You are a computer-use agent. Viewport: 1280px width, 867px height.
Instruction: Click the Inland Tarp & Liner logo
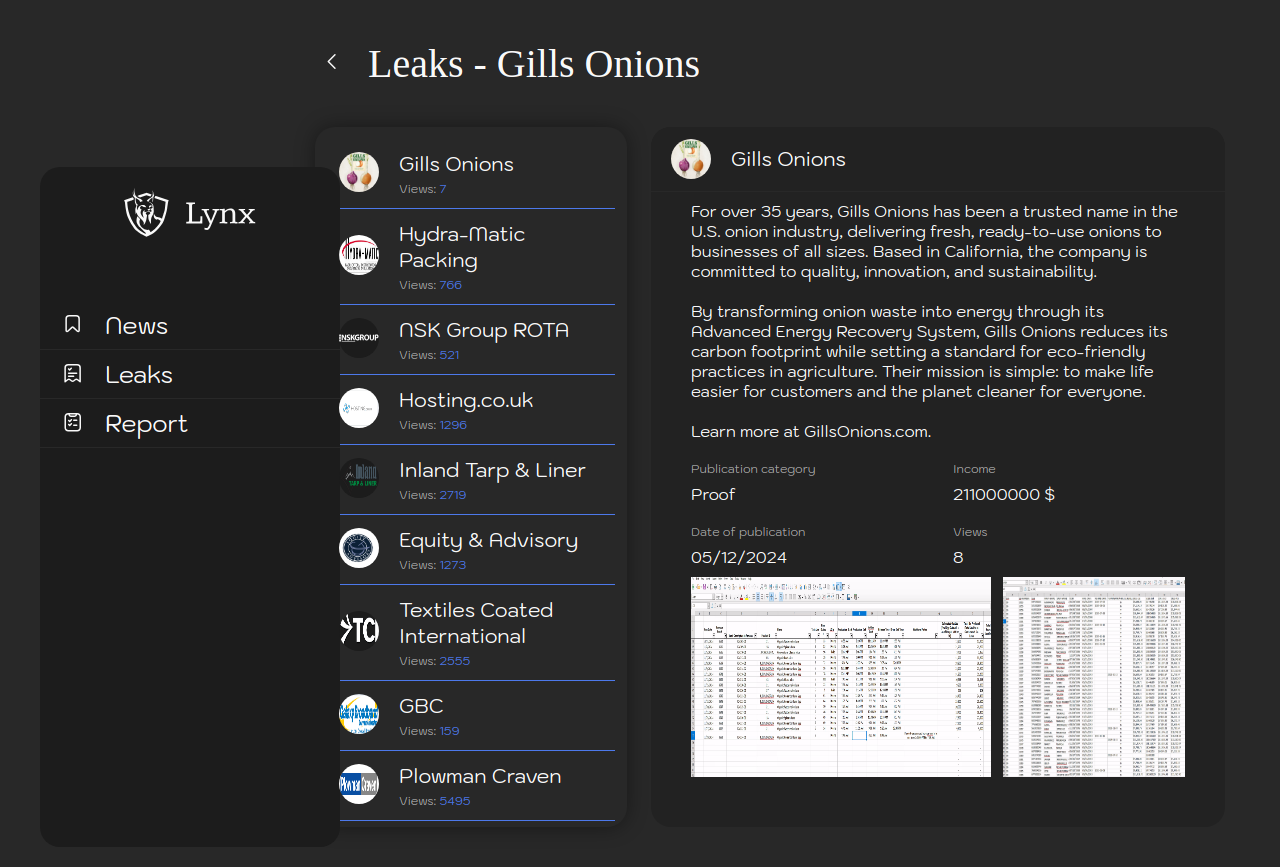tap(359, 478)
